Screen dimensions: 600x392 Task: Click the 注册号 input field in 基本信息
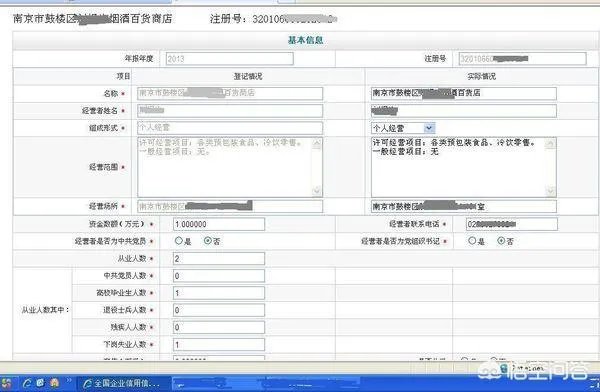point(522,59)
